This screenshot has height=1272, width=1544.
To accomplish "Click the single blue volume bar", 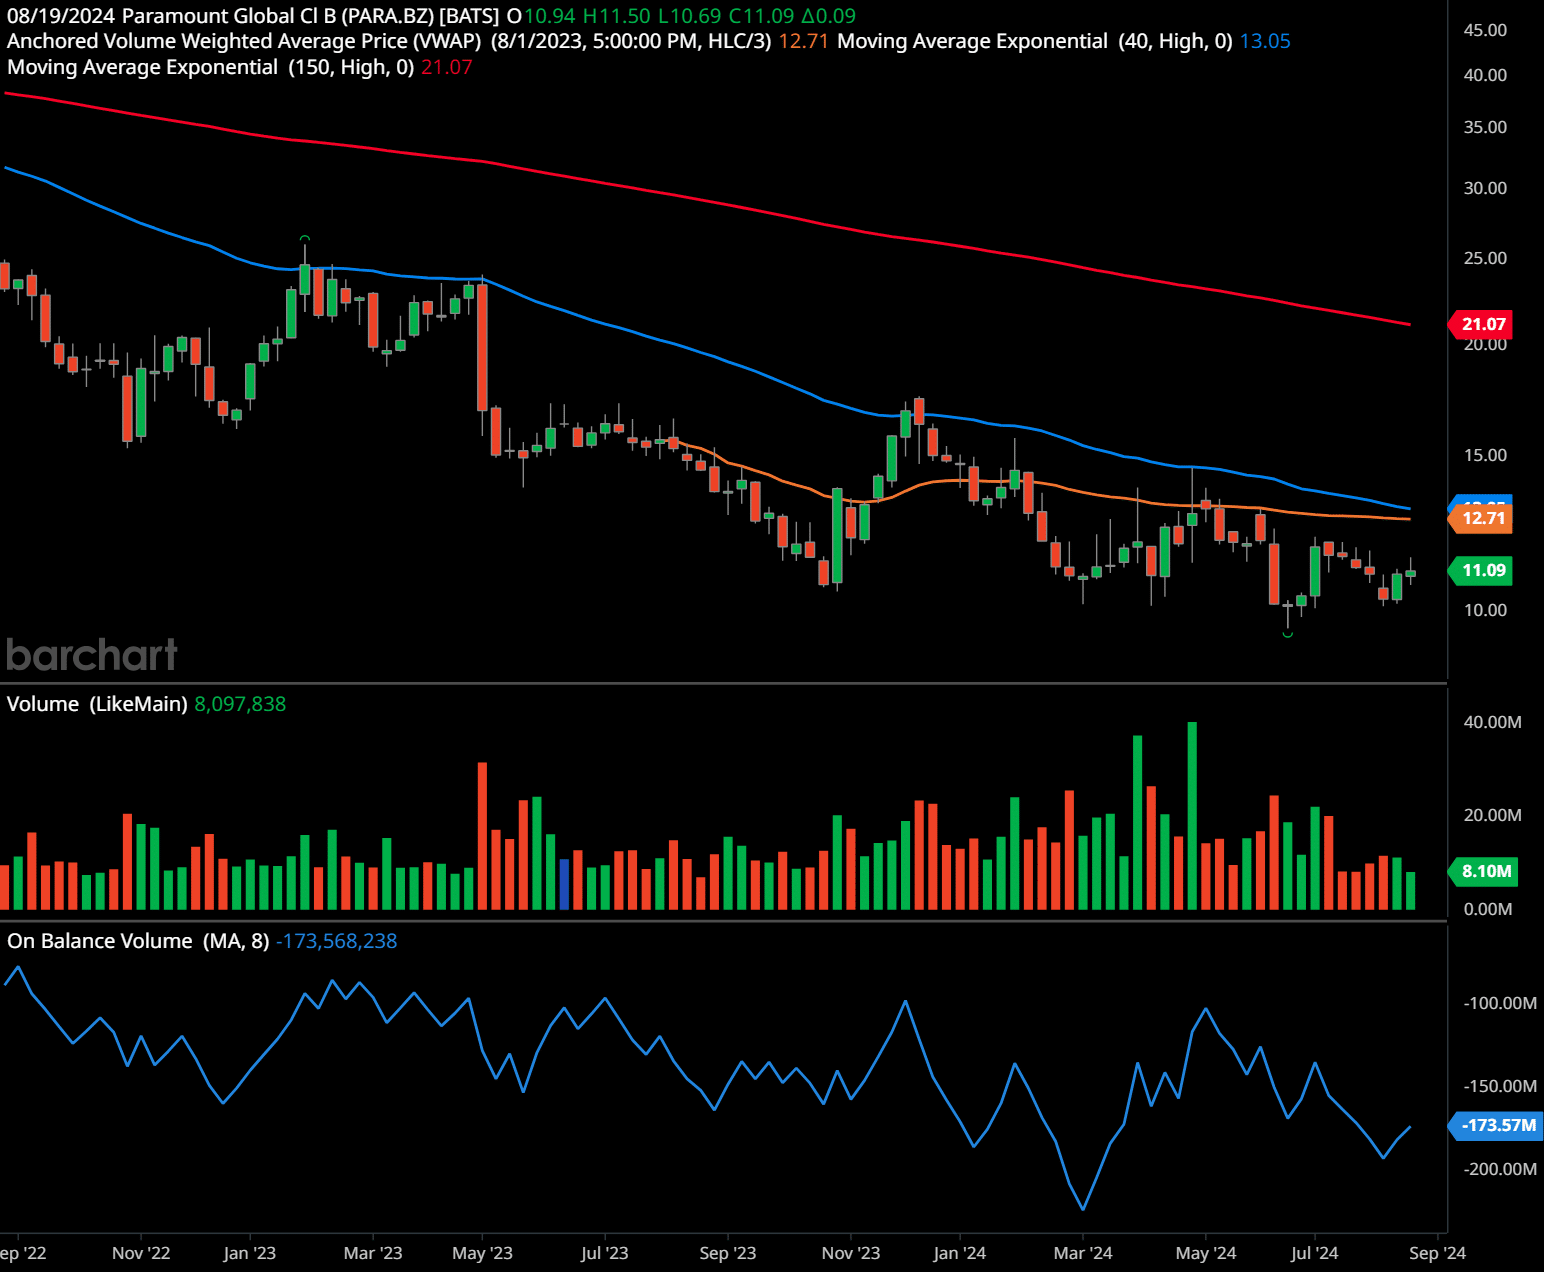I will pos(564,884).
